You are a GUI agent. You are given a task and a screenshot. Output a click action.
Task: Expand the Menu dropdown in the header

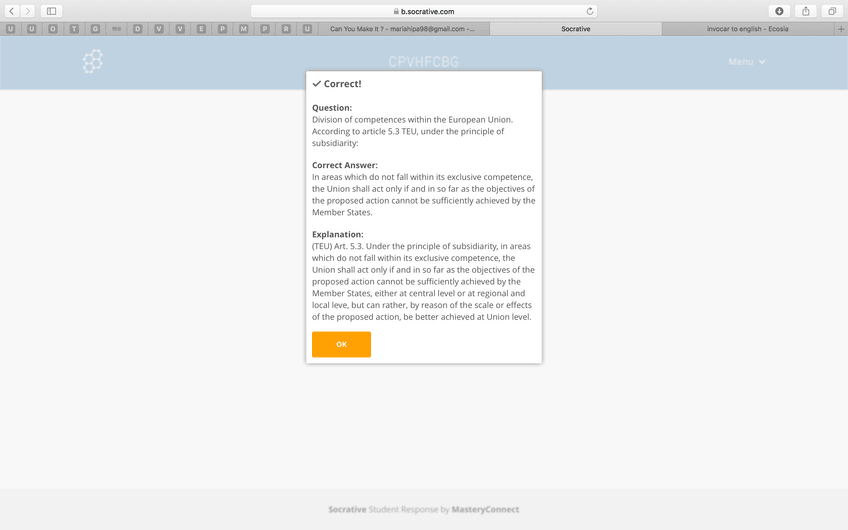746,62
